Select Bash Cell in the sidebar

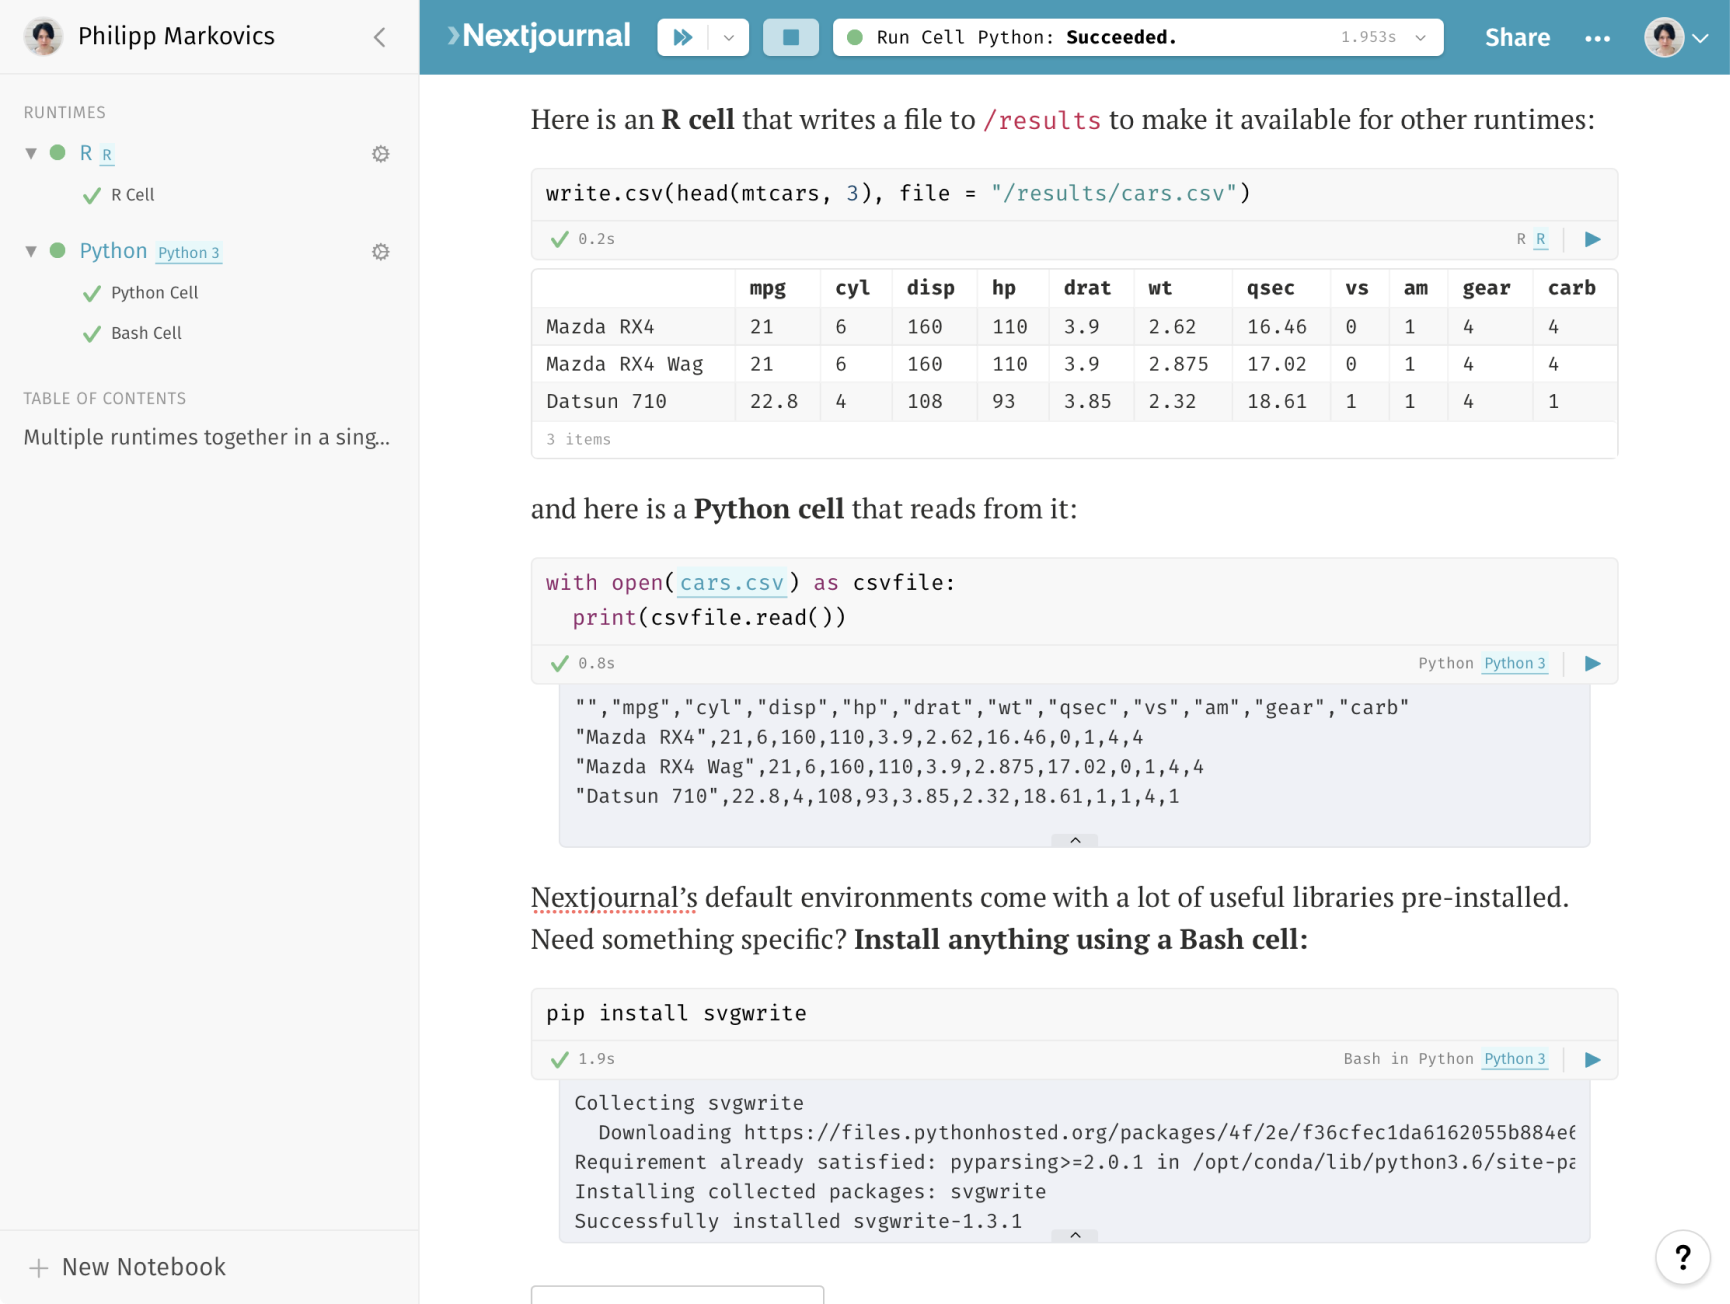(146, 333)
